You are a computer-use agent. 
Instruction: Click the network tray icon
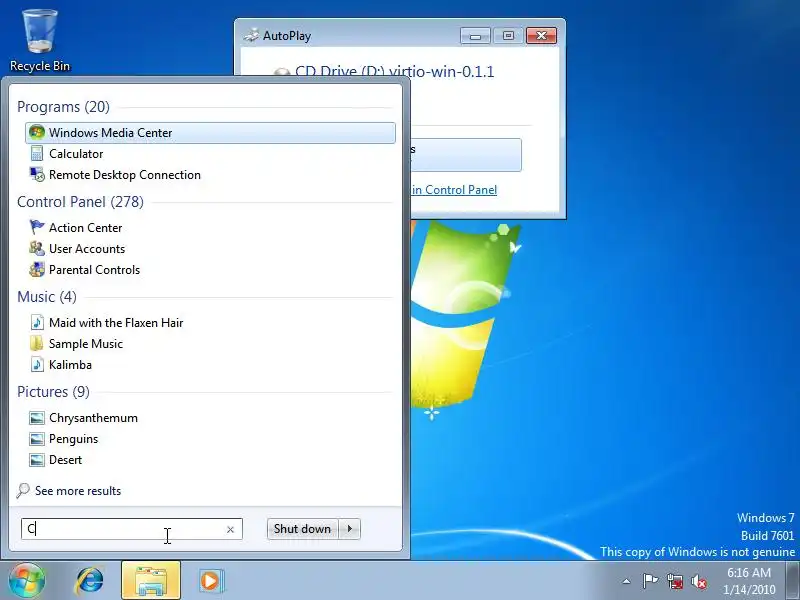coord(675,581)
